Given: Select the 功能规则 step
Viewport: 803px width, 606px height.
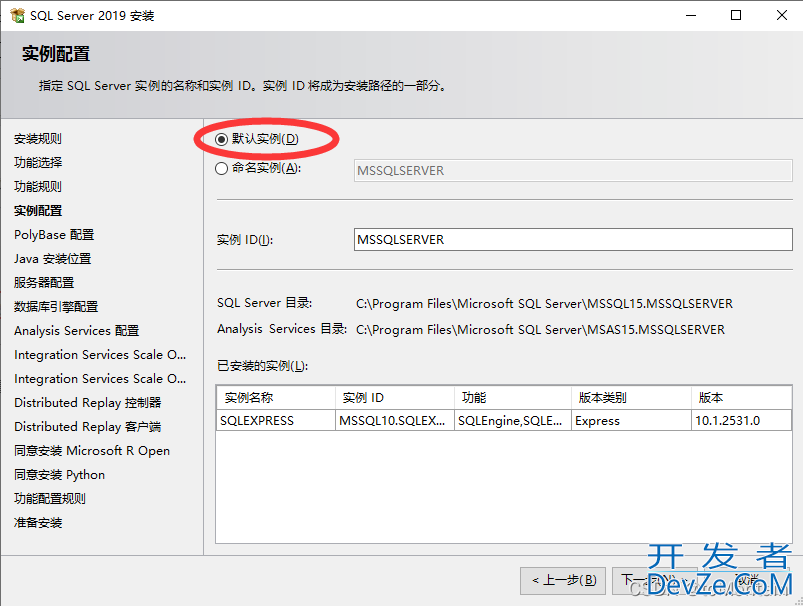Looking at the screenshot, I should point(38,186).
